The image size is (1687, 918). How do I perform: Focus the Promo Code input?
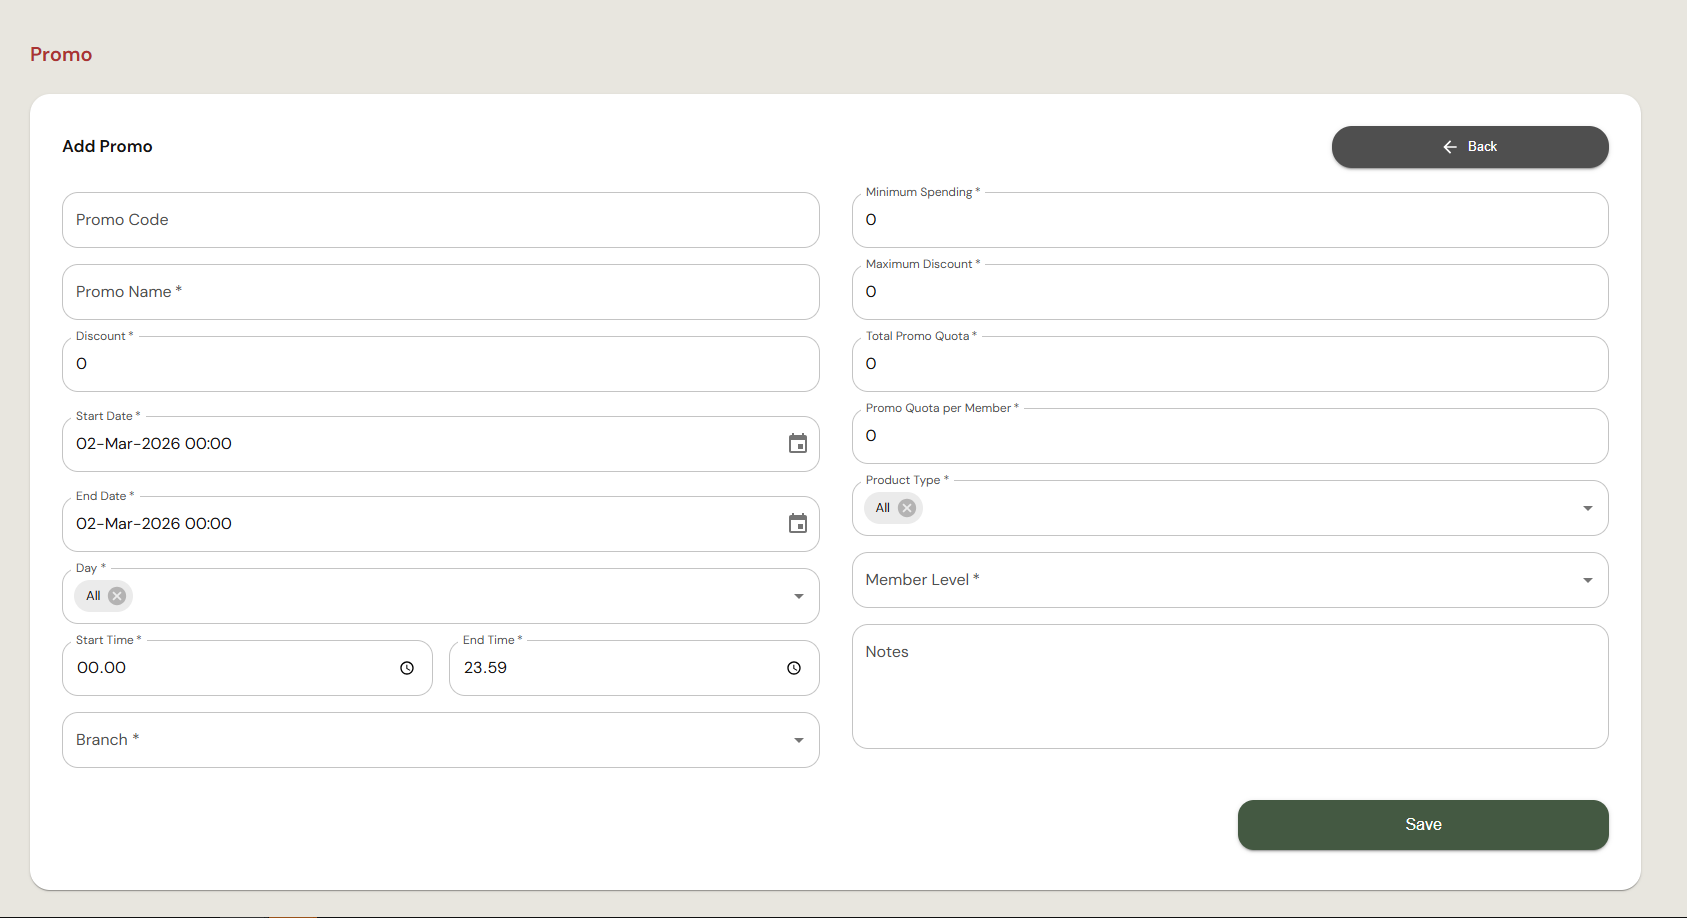[x=441, y=220]
